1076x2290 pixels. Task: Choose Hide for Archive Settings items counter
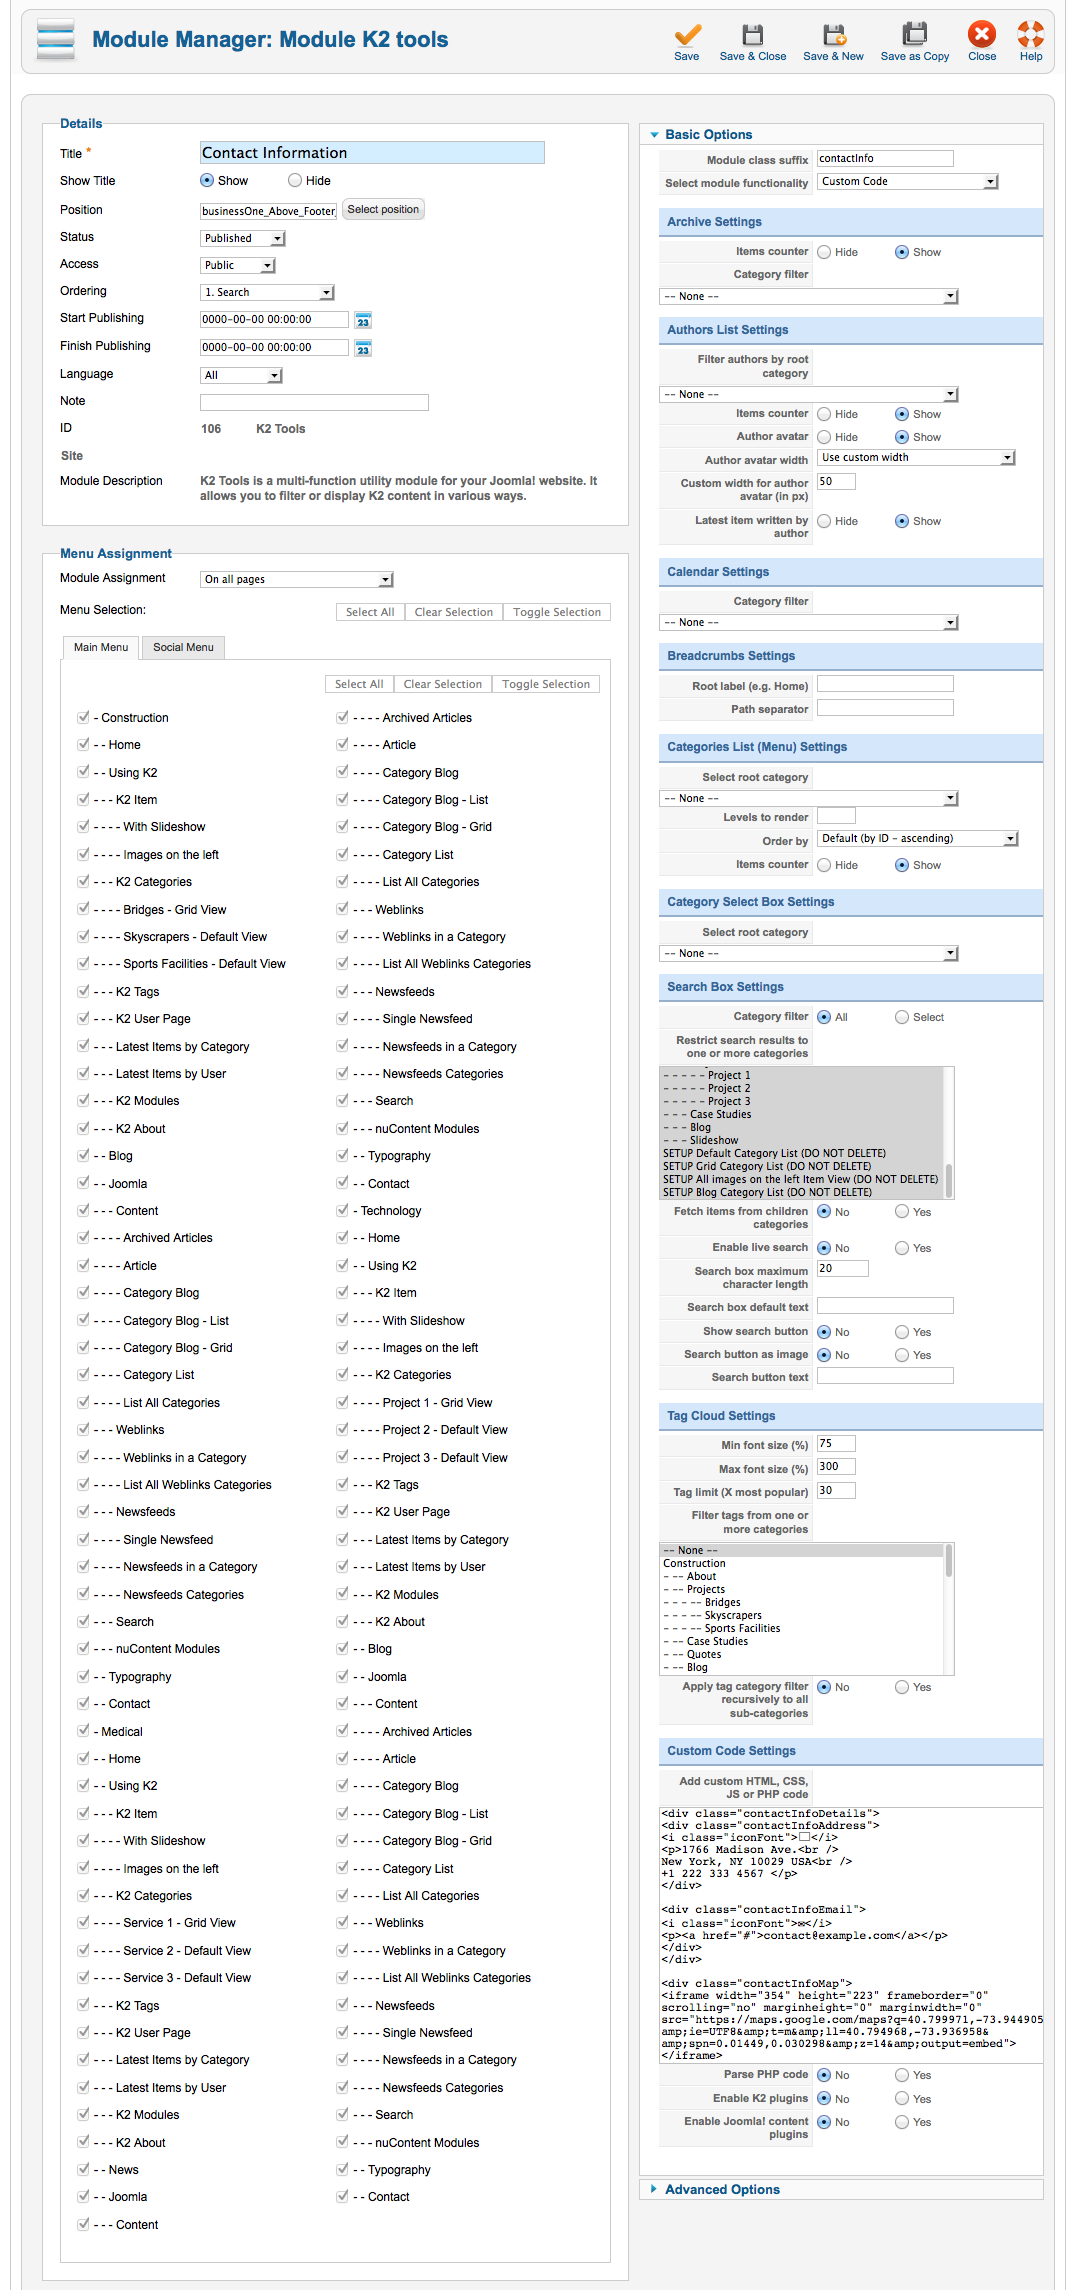coord(824,252)
